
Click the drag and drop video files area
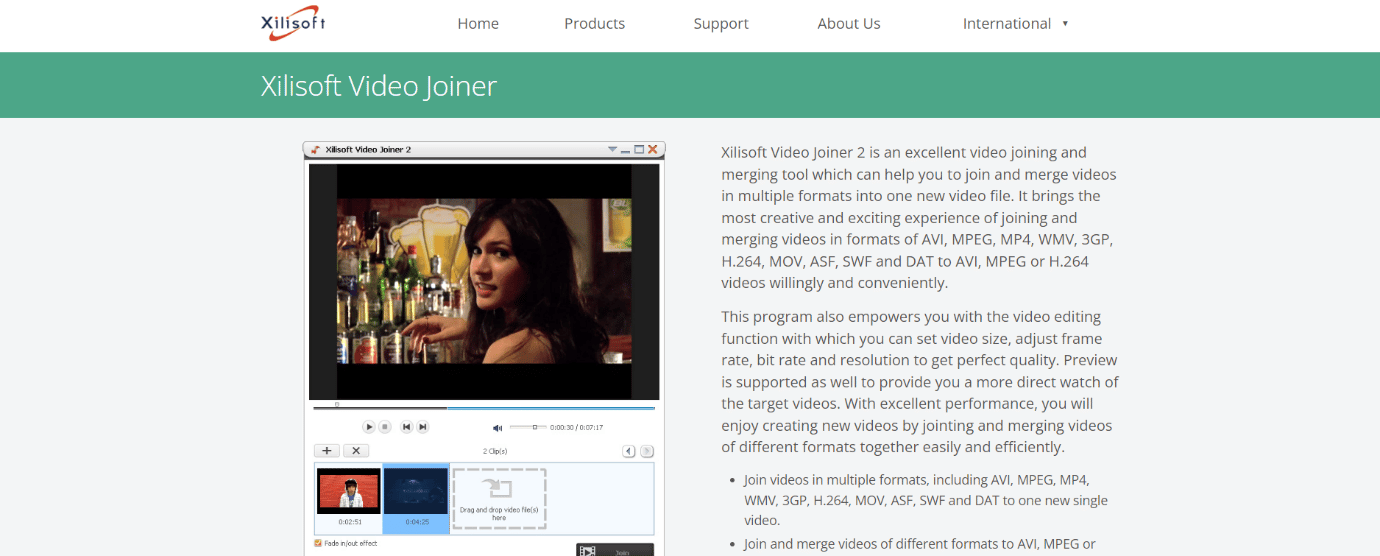click(x=499, y=497)
